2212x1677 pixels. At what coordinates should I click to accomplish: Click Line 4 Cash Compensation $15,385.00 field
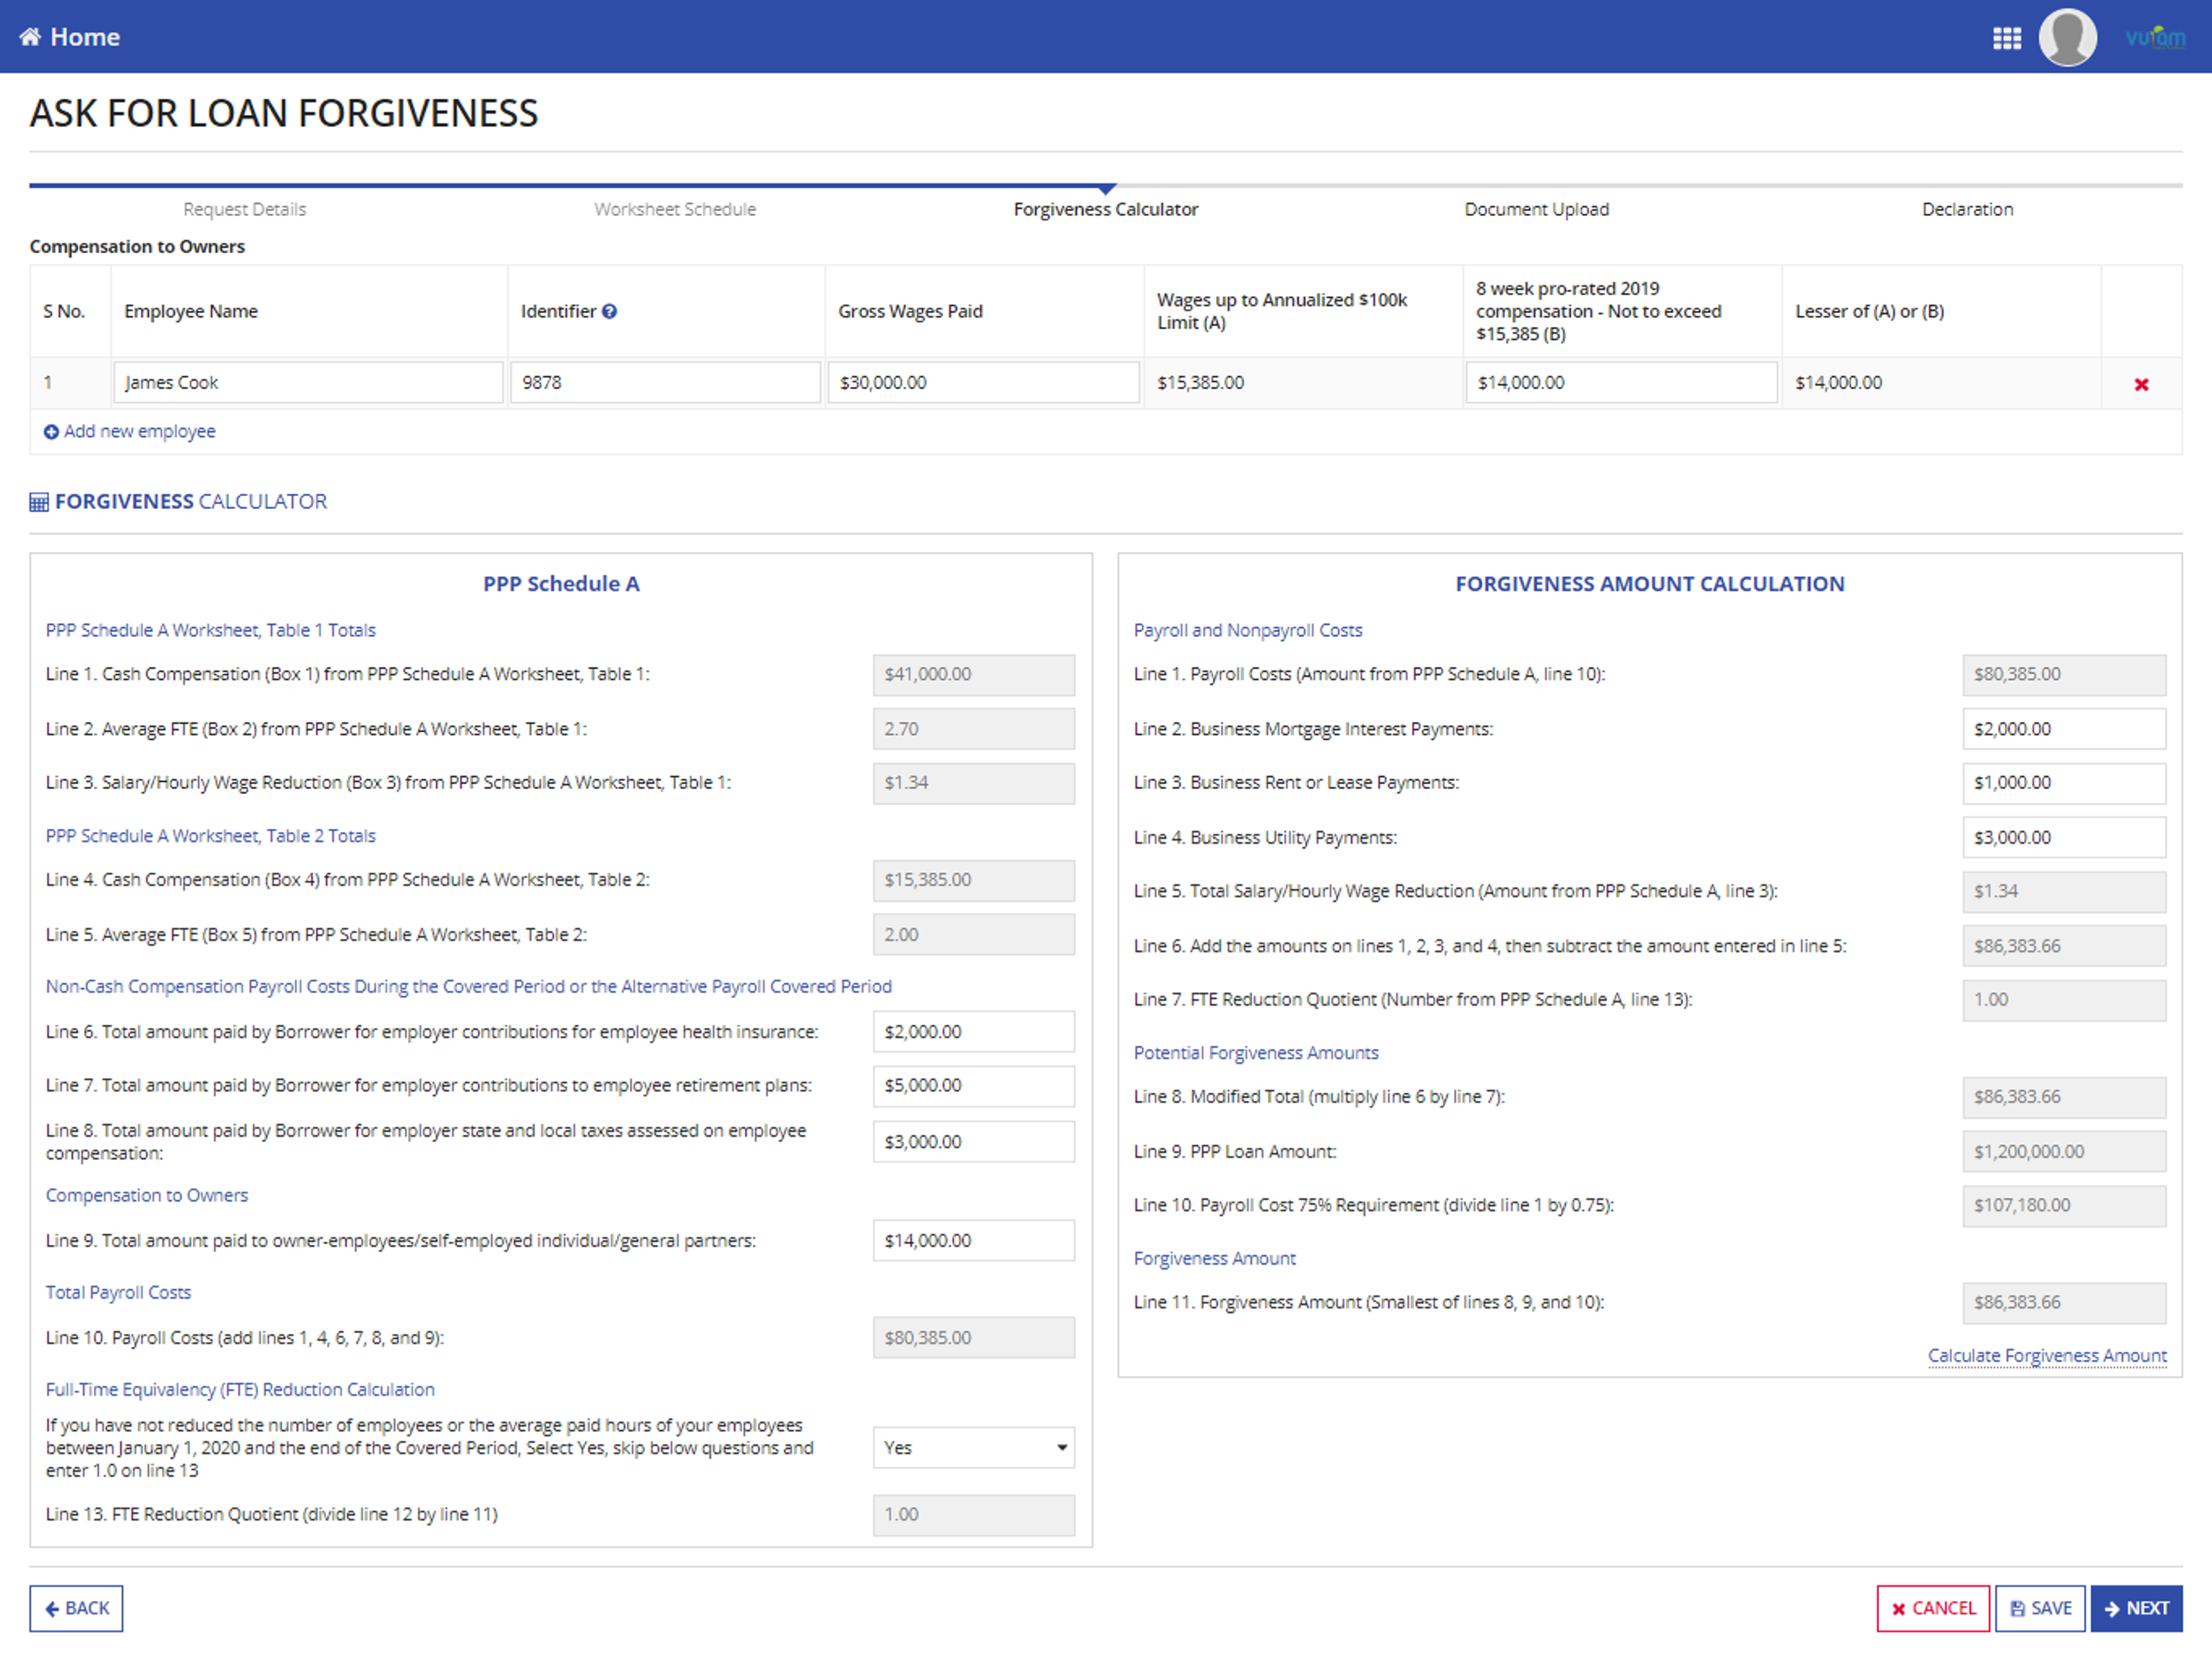[x=973, y=880]
